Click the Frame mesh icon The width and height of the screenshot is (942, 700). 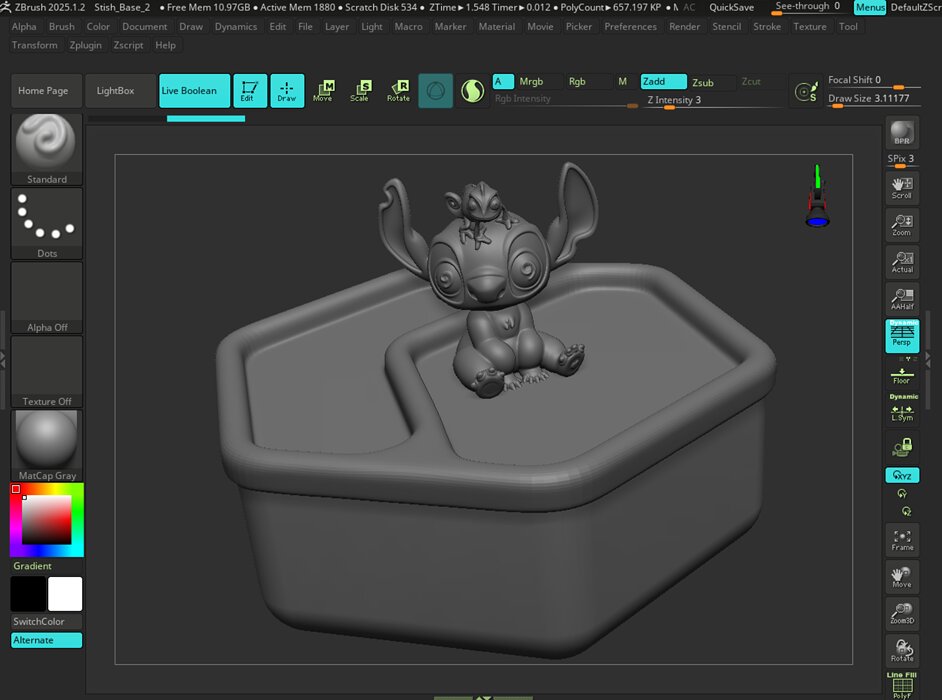[x=902, y=540]
